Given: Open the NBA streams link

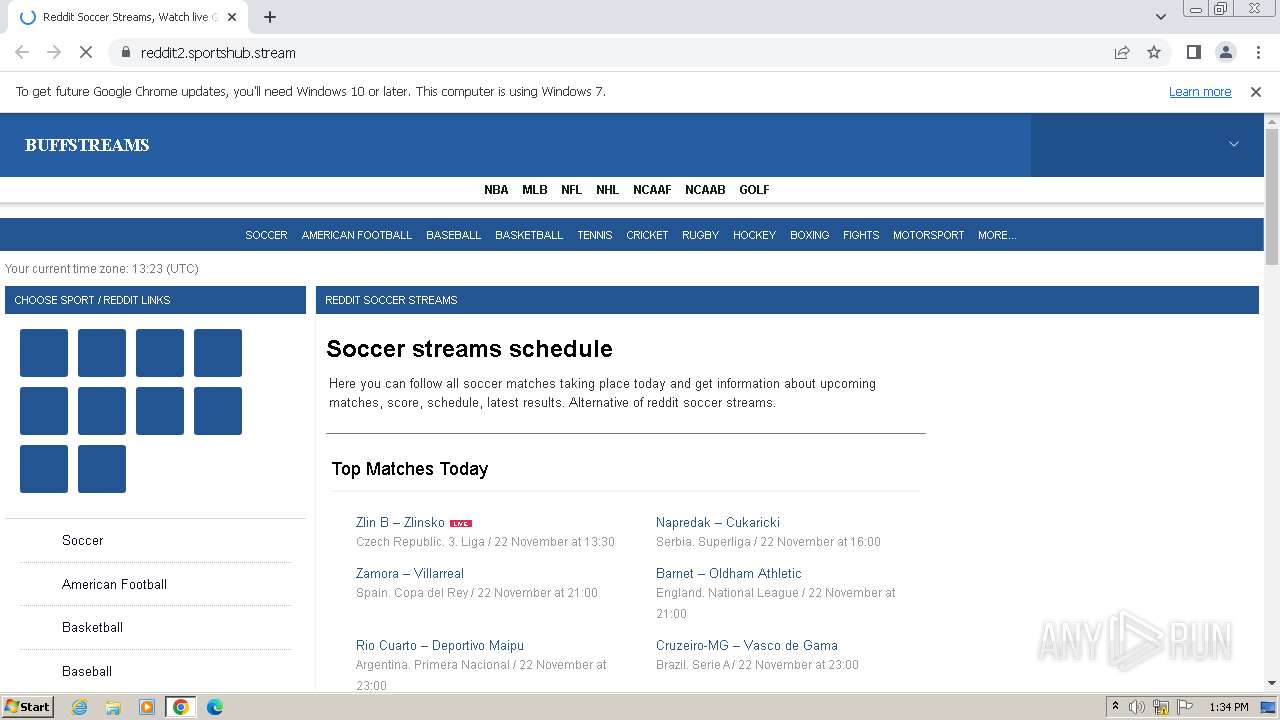Looking at the screenshot, I should pyautogui.click(x=496, y=189).
